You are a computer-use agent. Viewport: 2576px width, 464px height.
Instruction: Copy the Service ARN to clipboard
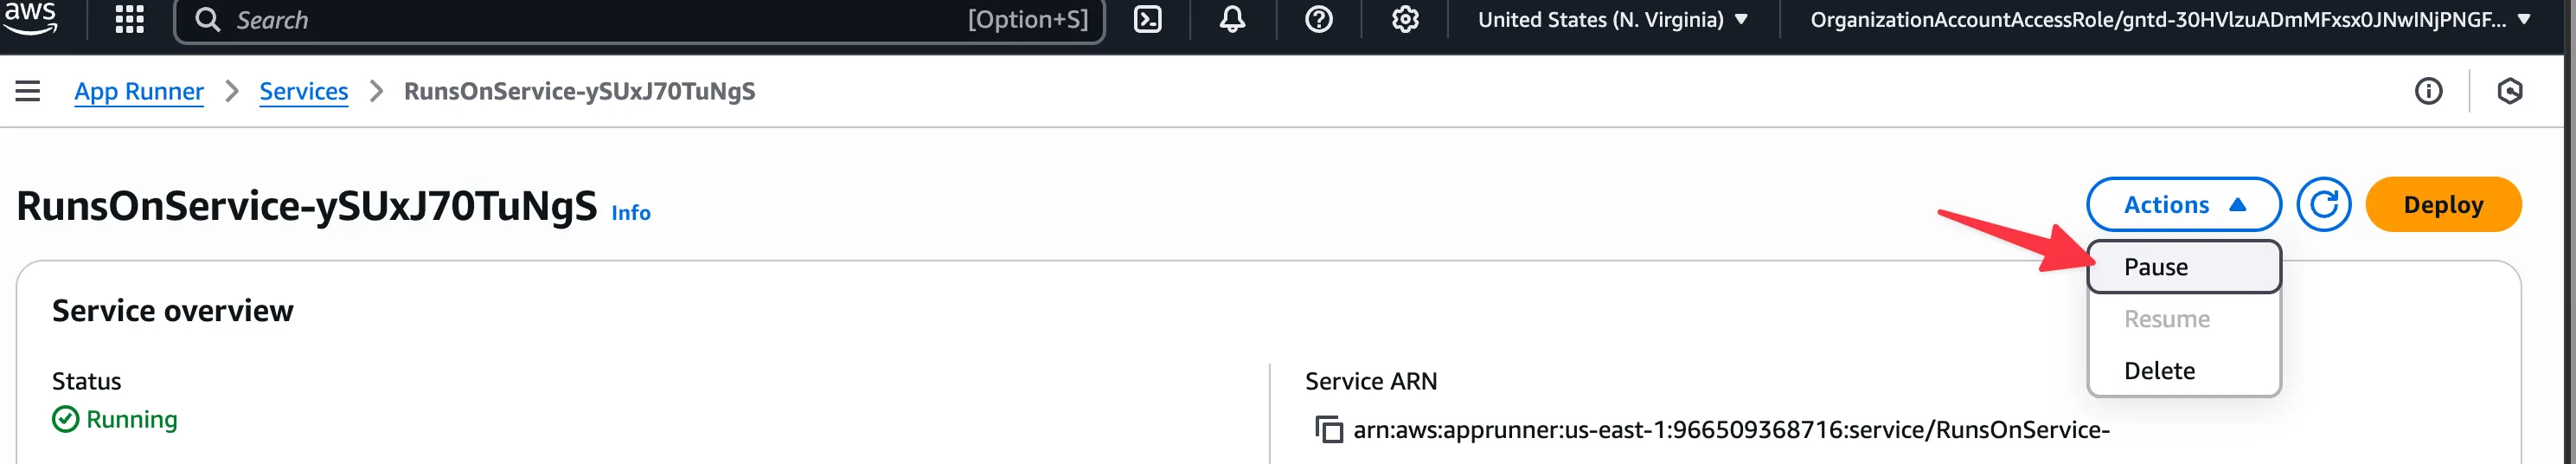pos(1329,429)
